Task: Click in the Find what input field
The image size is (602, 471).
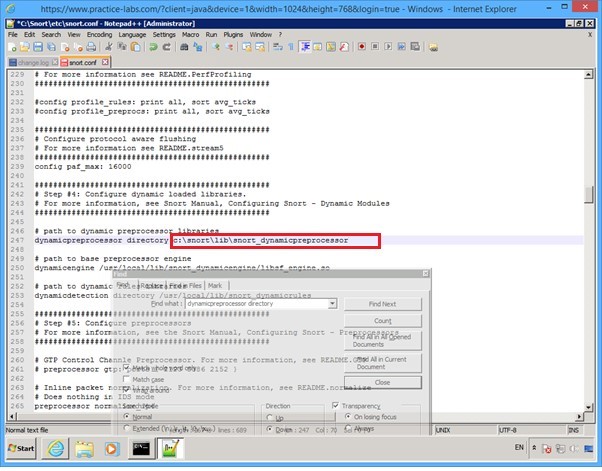Action: coord(256,304)
